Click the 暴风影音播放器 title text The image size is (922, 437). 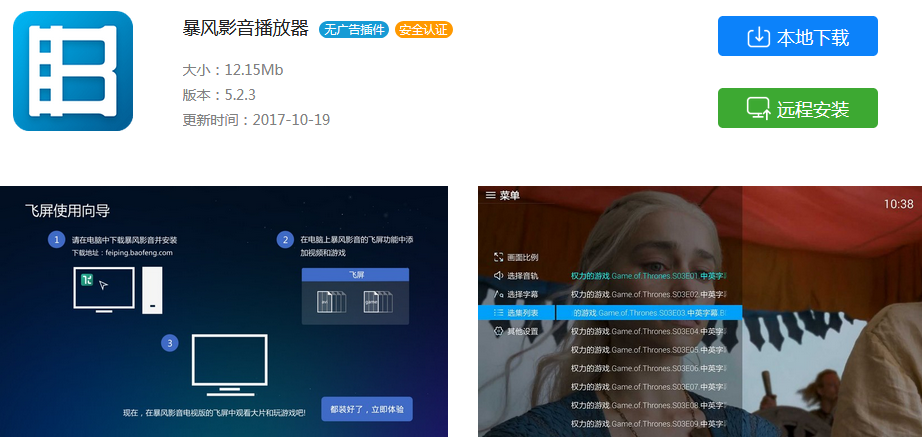(246, 29)
